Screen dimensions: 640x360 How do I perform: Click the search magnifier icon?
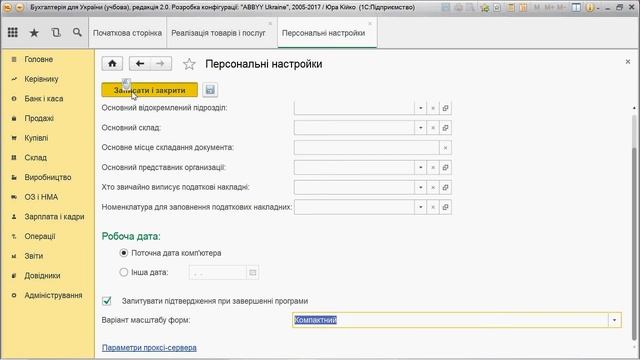tap(77, 32)
